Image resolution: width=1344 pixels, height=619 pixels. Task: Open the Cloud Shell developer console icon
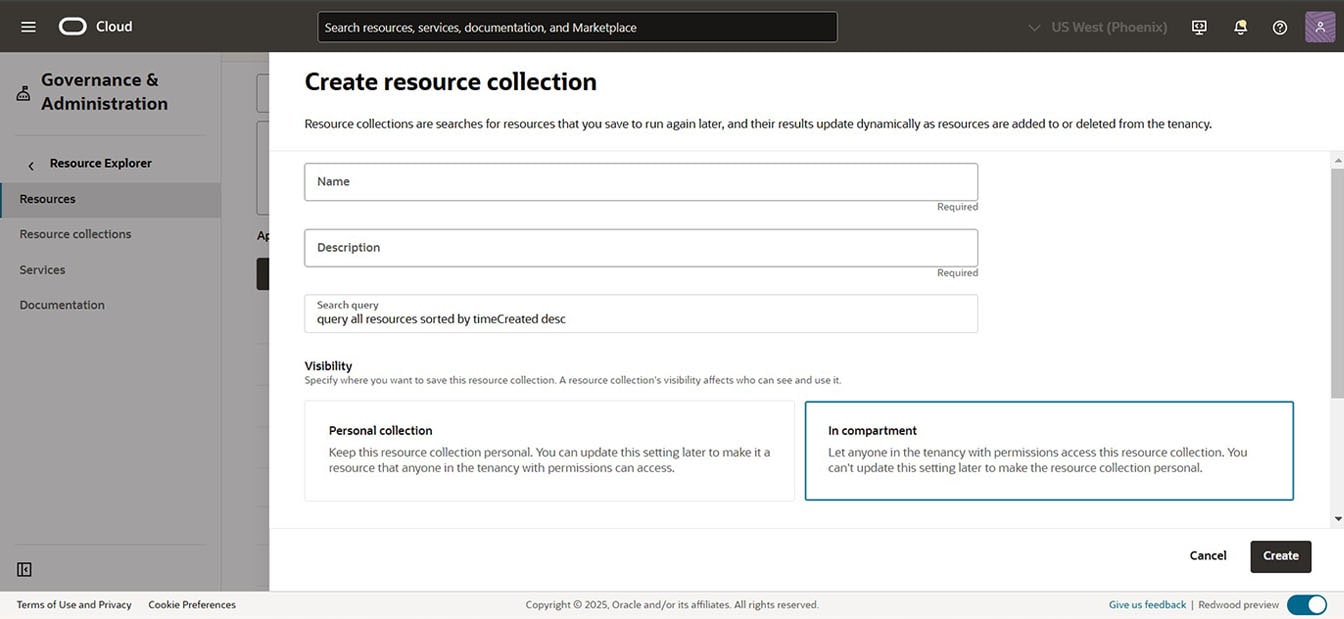click(x=1199, y=27)
